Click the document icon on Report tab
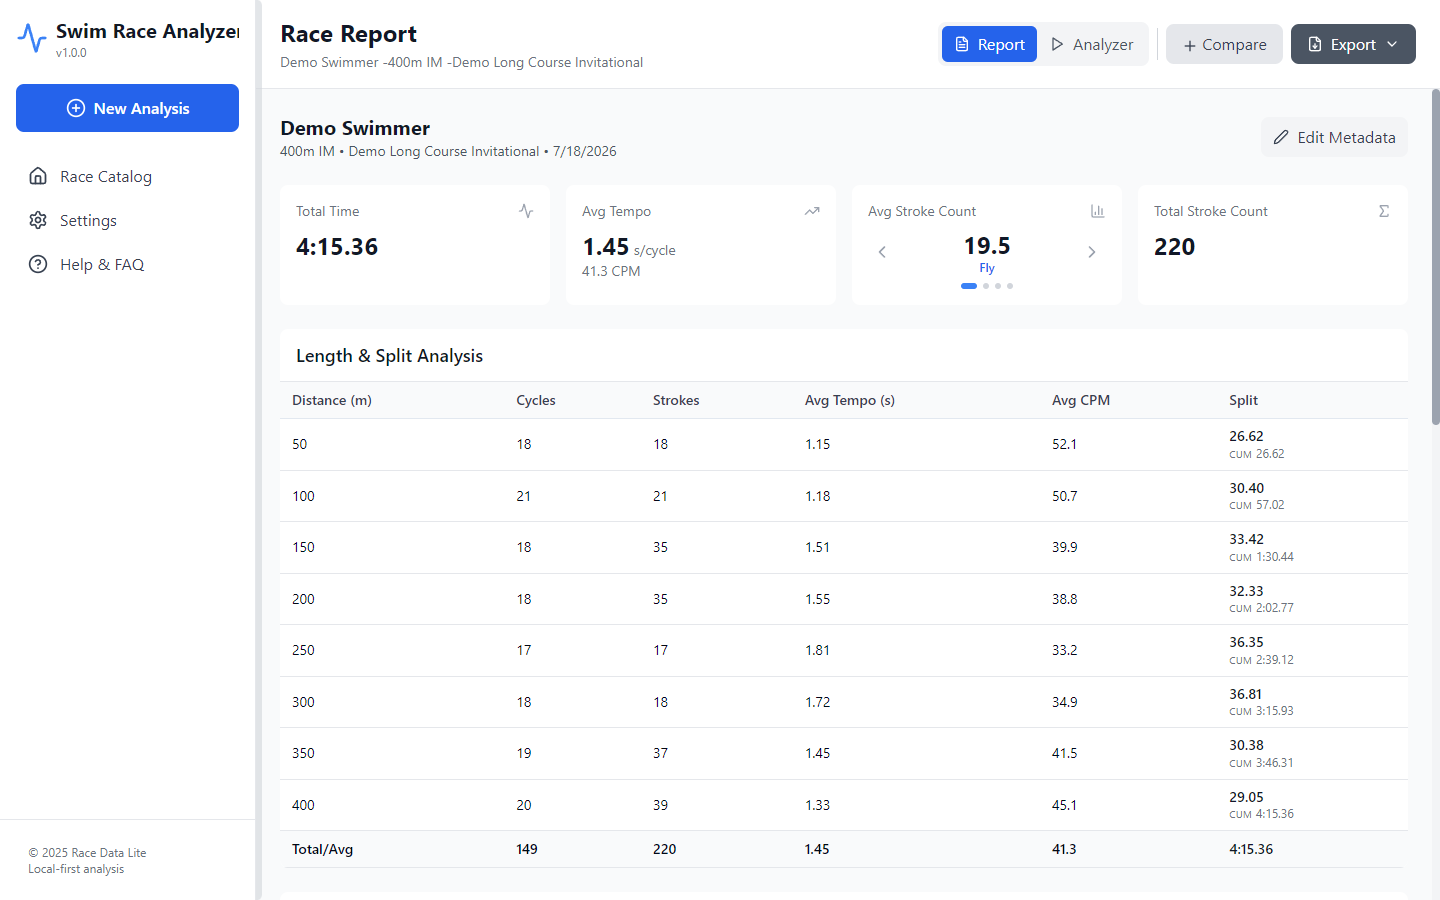This screenshot has width=1440, height=900. [962, 44]
